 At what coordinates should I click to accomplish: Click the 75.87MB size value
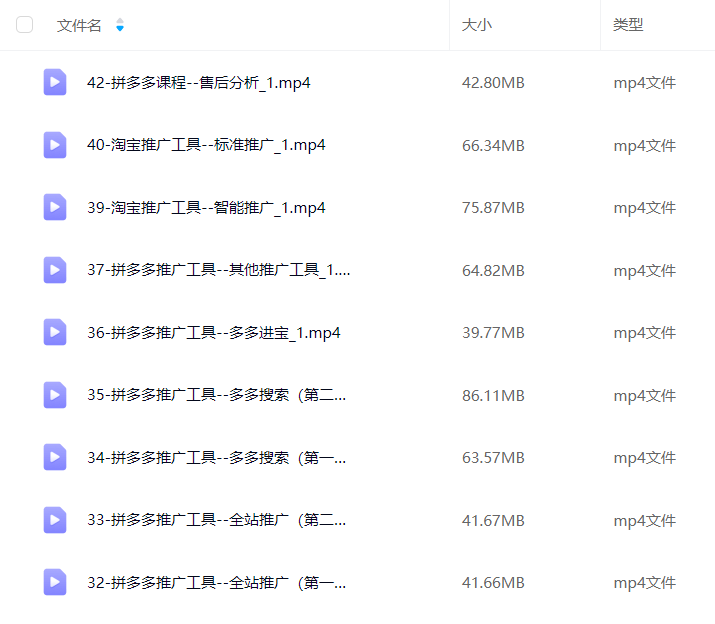point(493,208)
